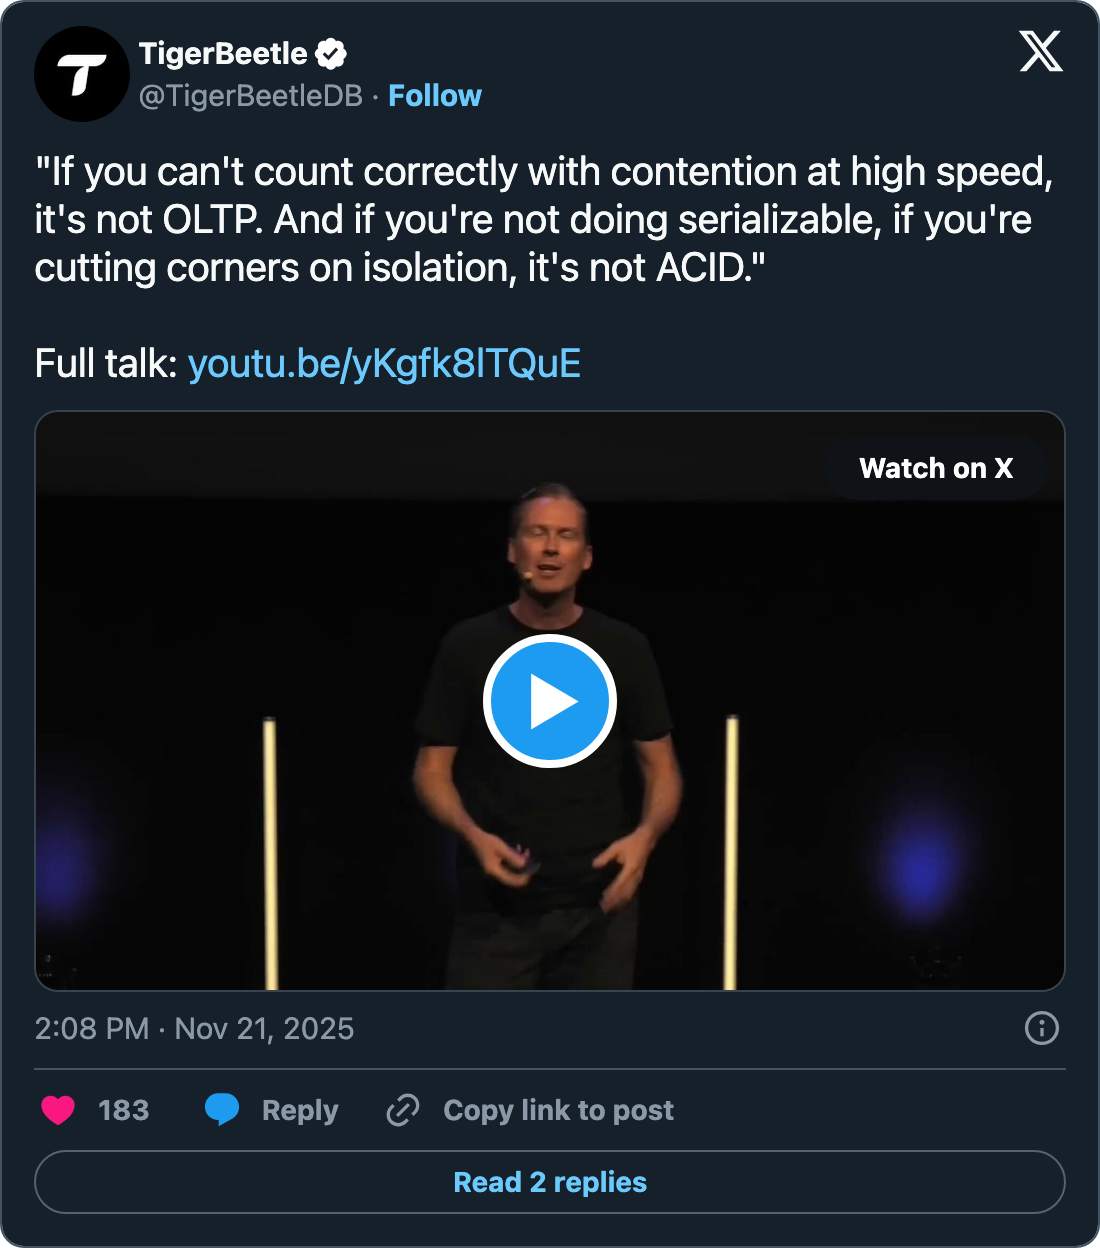
Task: Open Read 2 replies
Action: [x=550, y=1182]
